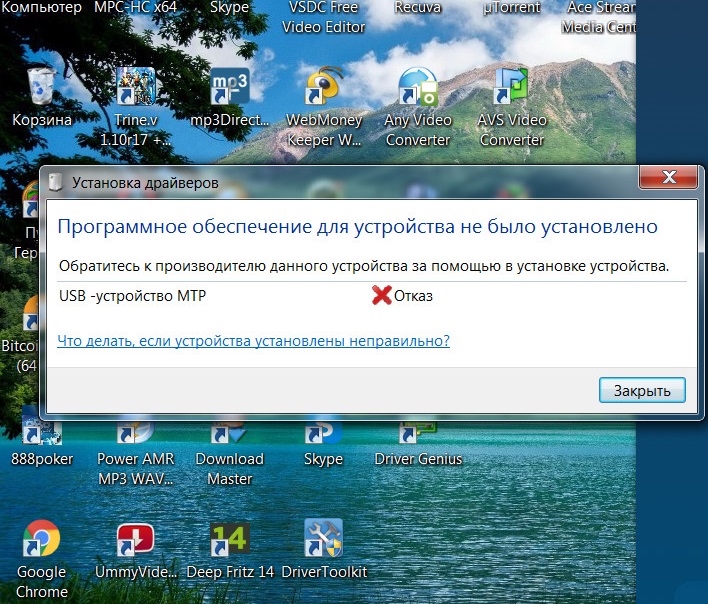Select the Корзина recycle bin icon
Image resolution: width=708 pixels, height=604 pixels.
(x=42, y=90)
